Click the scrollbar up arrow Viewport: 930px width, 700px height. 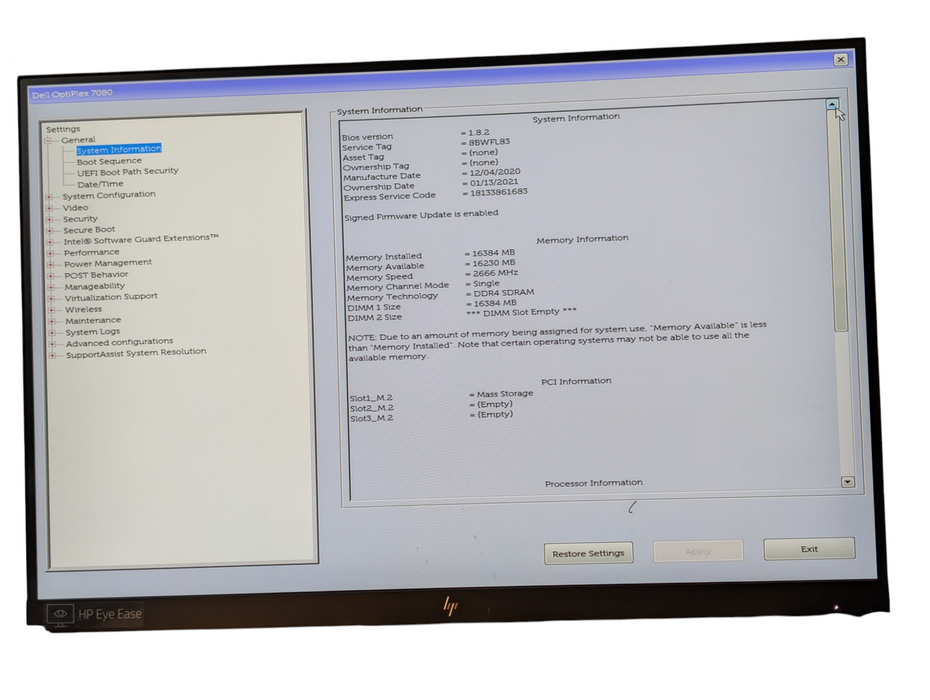pos(832,104)
